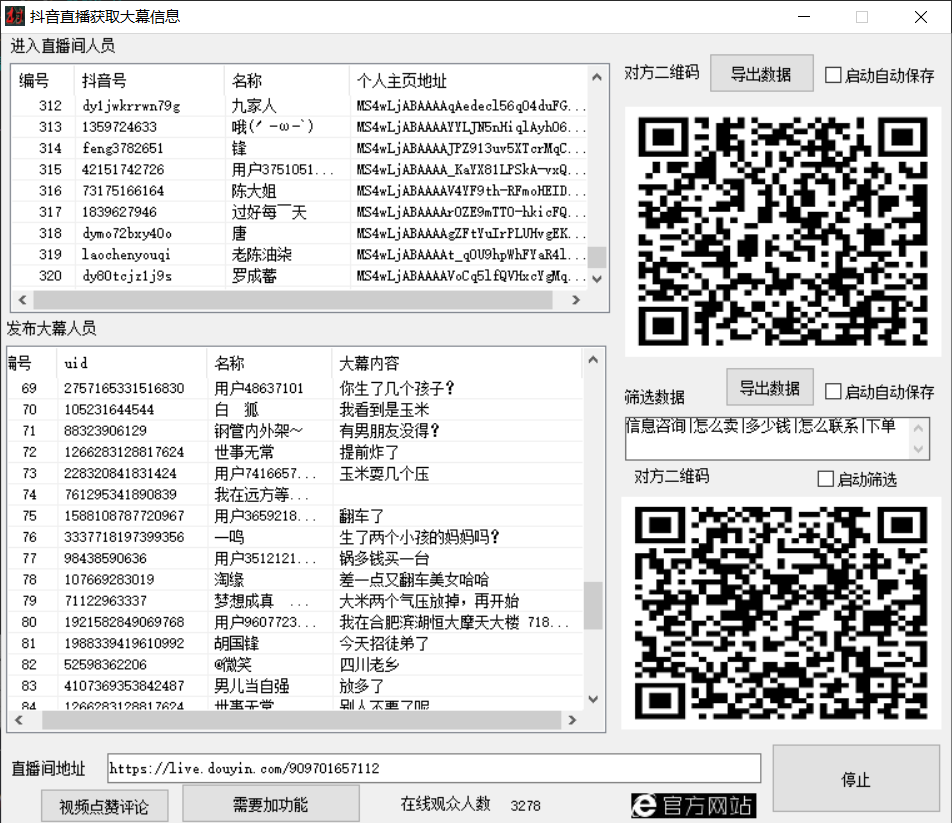Select viewer row 313 with ID 1359724633
Image resolution: width=952 pixels, height=823 pixels.
tap(299, 127)
